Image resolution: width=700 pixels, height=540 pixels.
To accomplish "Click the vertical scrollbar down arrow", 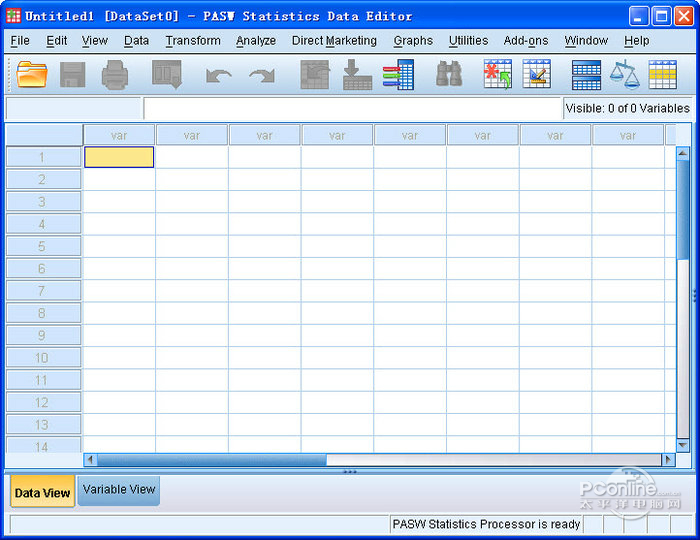I will click(x=683, y=445).
